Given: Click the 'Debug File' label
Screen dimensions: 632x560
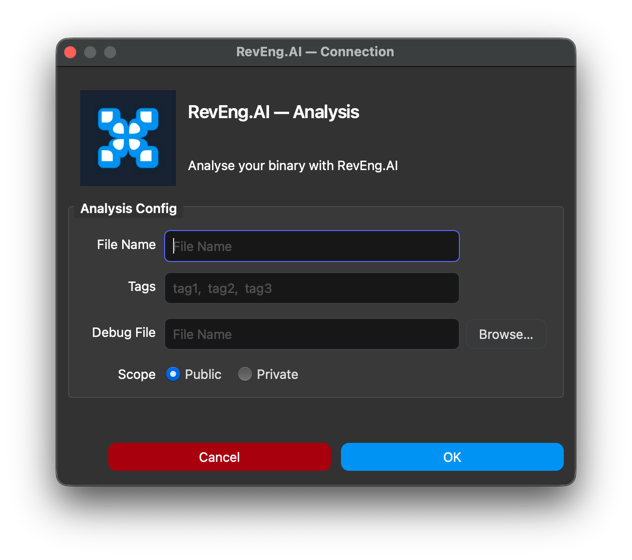Looking at the screenshot, I should click(124, 333).
